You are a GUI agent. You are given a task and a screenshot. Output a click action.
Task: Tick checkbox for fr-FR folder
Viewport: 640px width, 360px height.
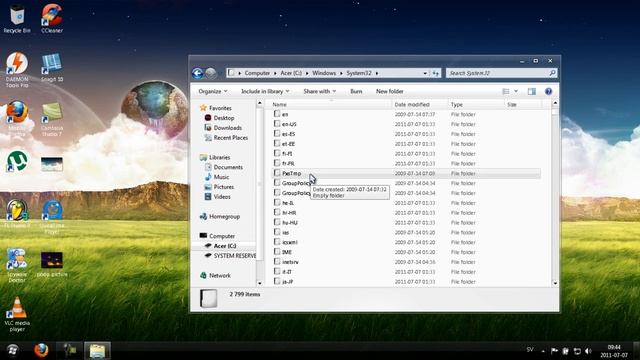[x=277, y=163]
